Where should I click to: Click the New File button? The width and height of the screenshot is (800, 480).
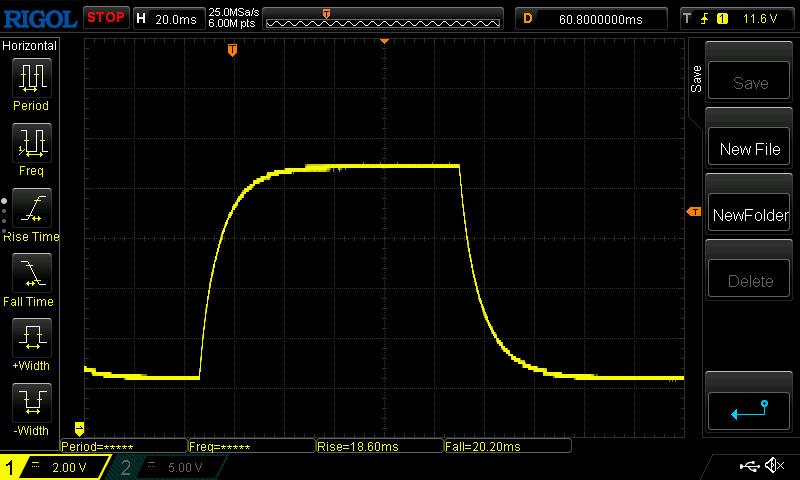(x=749, y=147)
